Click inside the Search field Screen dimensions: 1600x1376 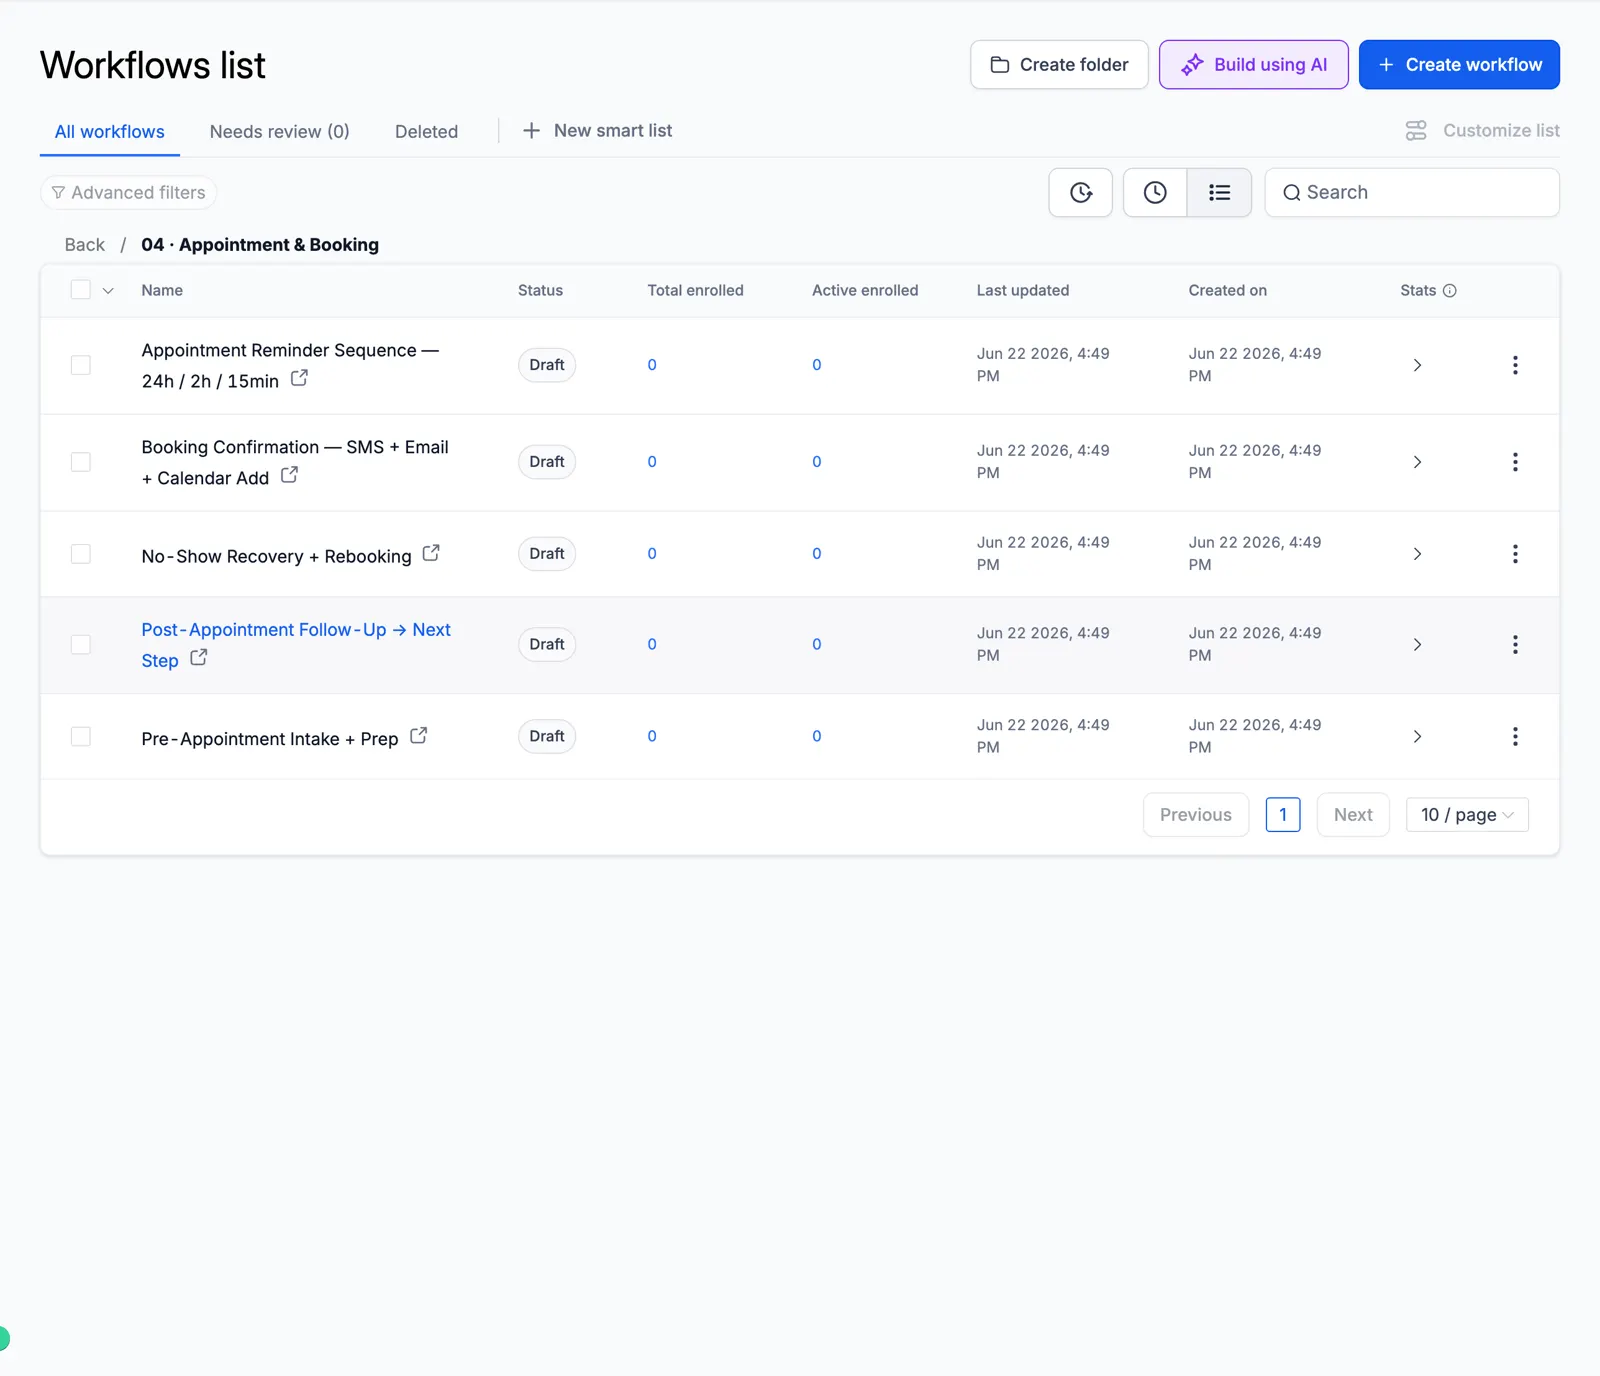point(1412,192)
